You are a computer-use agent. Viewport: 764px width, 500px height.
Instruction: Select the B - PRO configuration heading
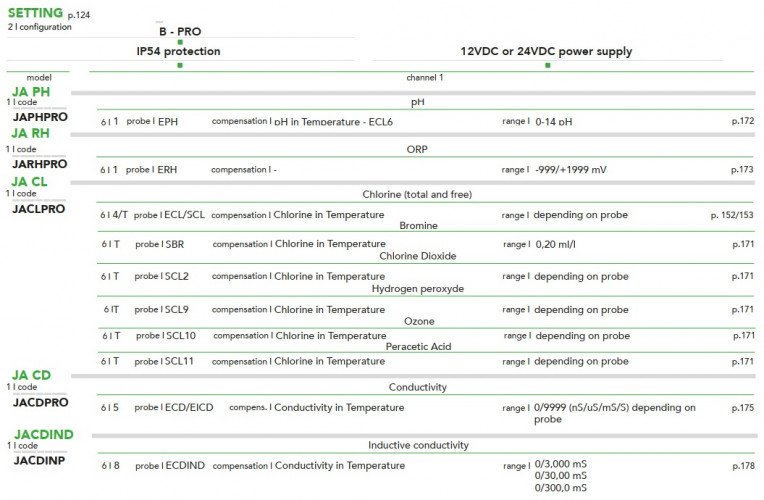(180, 31)
